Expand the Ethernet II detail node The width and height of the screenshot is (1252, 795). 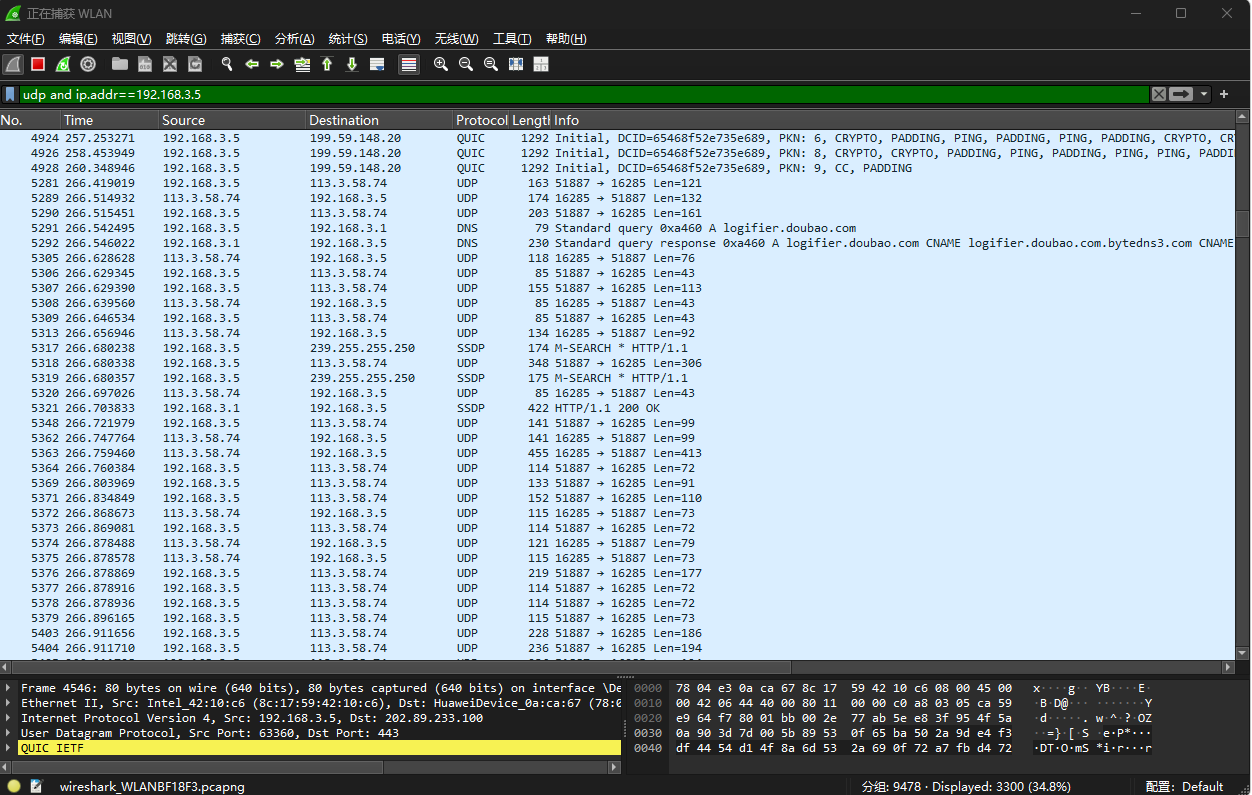(x=9, y=703)
